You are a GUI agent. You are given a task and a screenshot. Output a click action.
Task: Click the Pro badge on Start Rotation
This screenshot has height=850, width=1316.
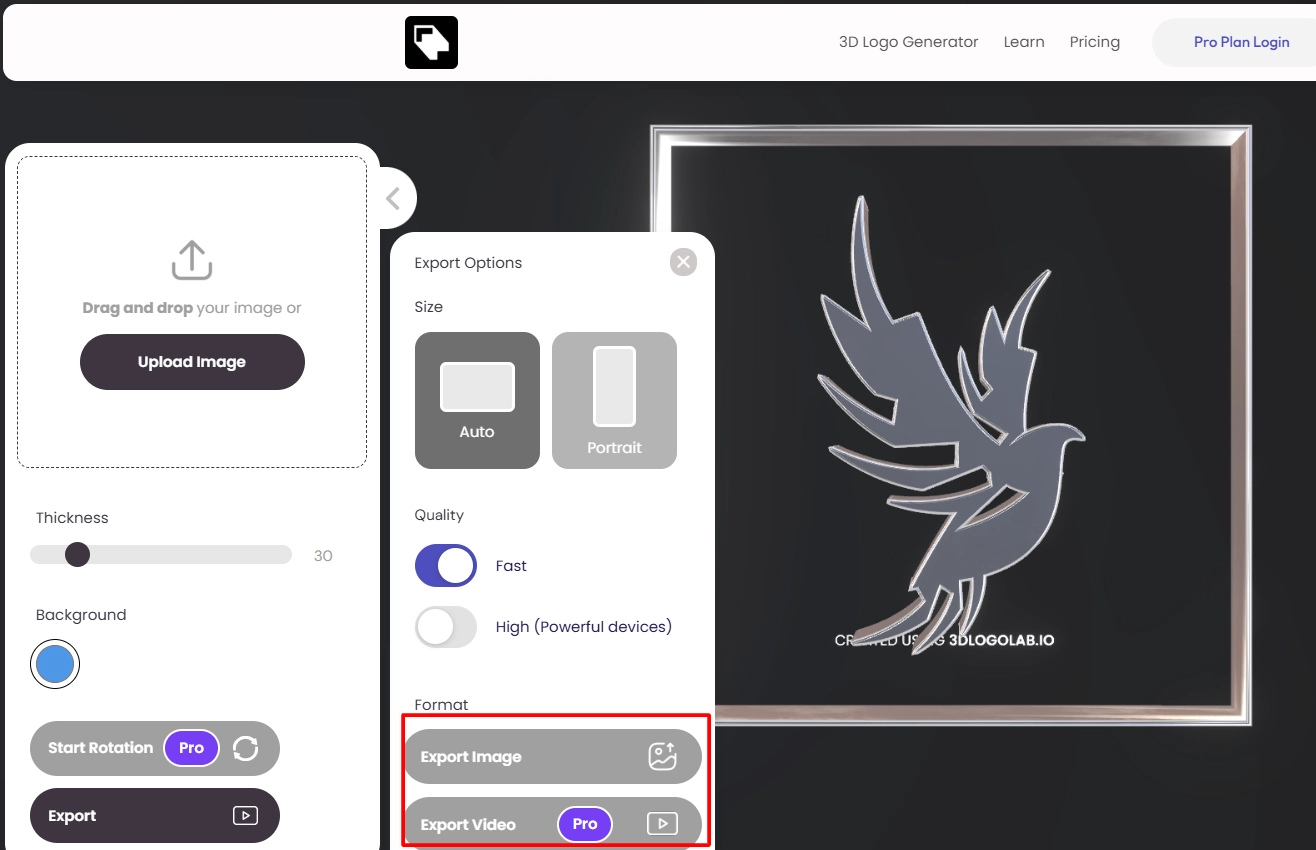pyautogui.click(x=190, y=748)
